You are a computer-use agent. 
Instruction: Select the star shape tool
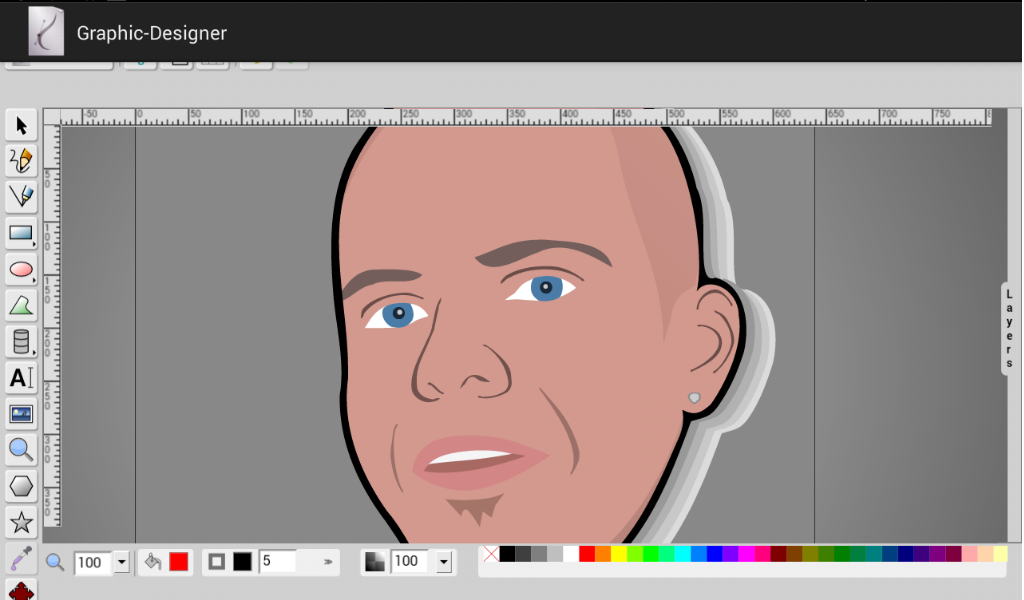[x=21, y=522]
